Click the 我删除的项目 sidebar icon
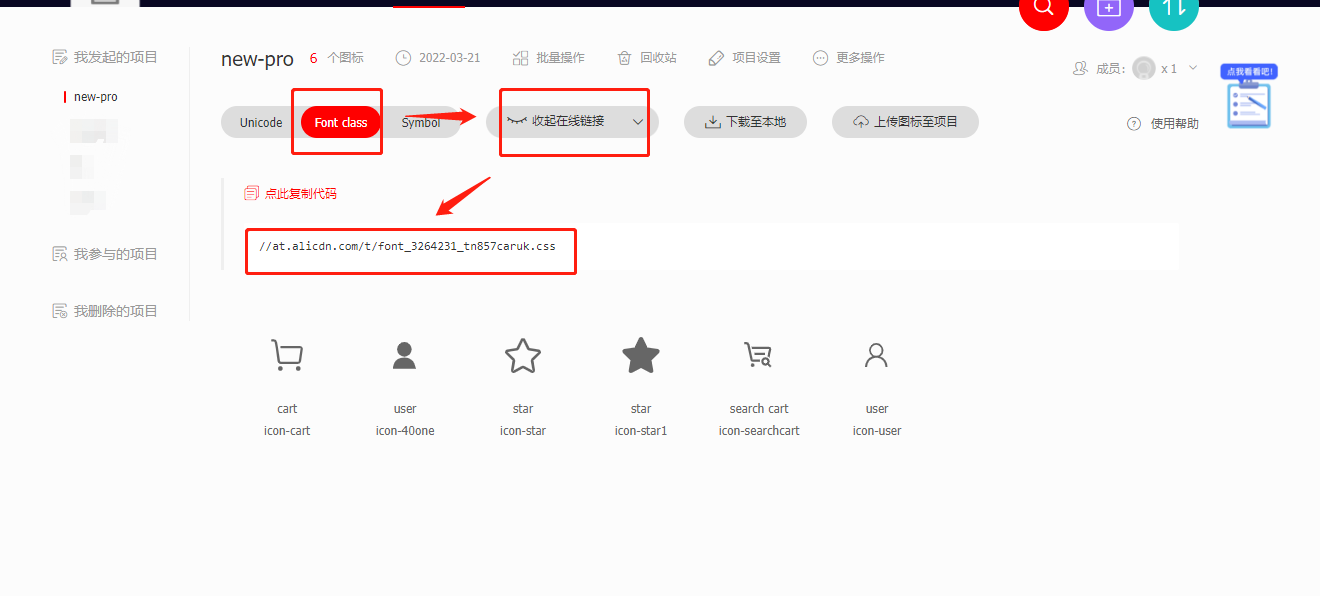 [x=59, y=311]
